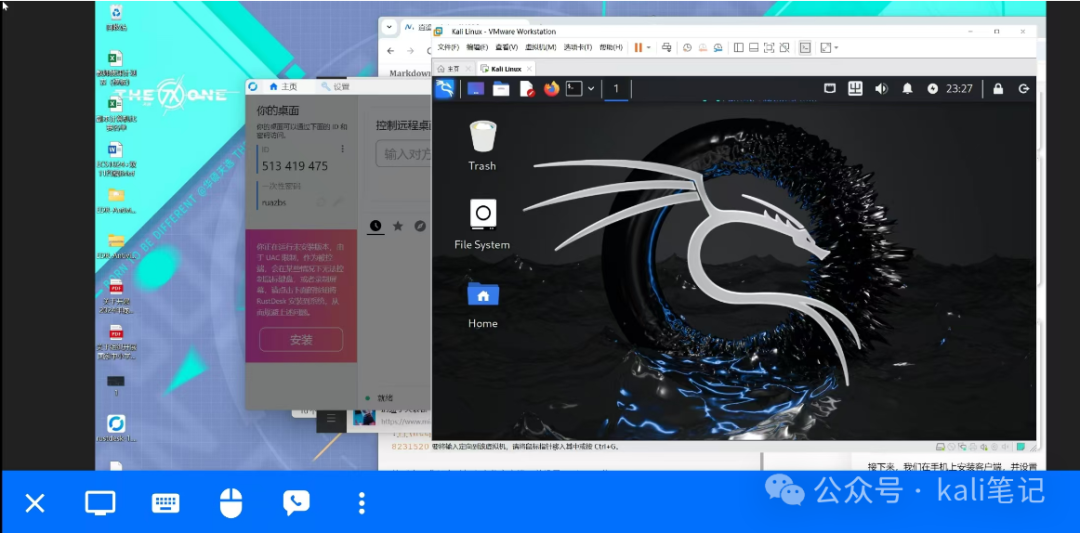
Task: Select RustDesk favorites star tab
Action: point(398,226)
